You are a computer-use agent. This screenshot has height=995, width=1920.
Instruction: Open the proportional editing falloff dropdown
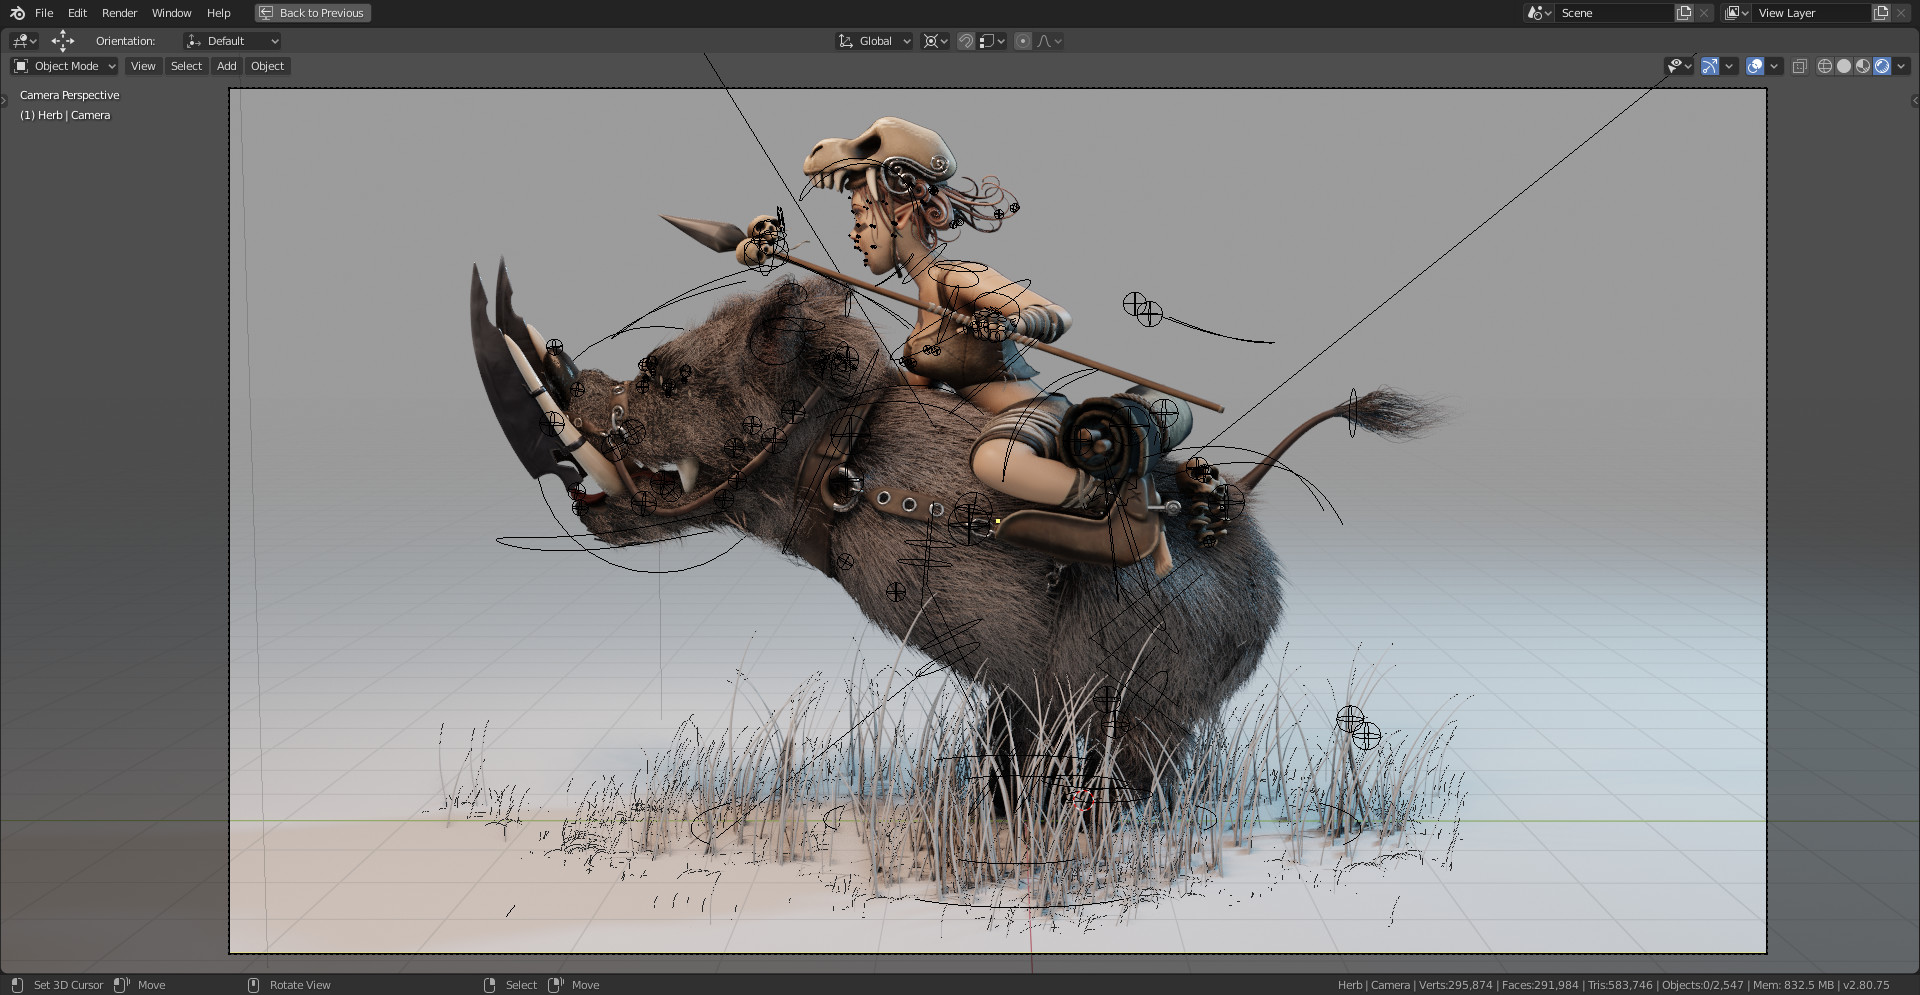tap(1049, 41)
